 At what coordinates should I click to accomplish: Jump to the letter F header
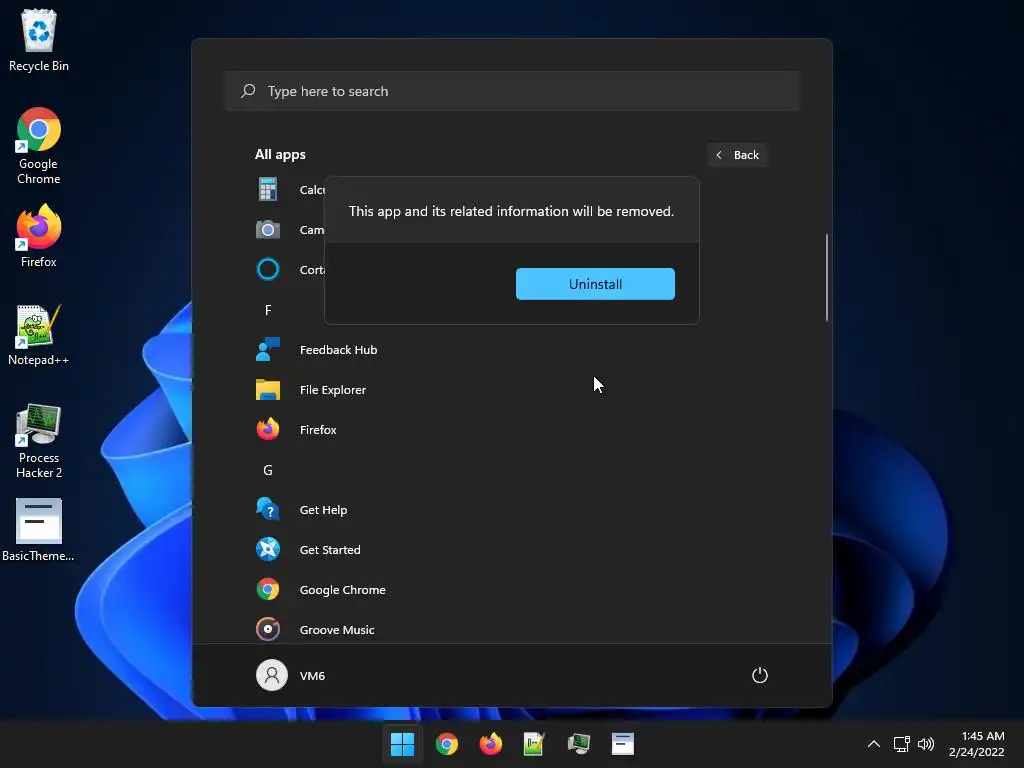[268, 310]
